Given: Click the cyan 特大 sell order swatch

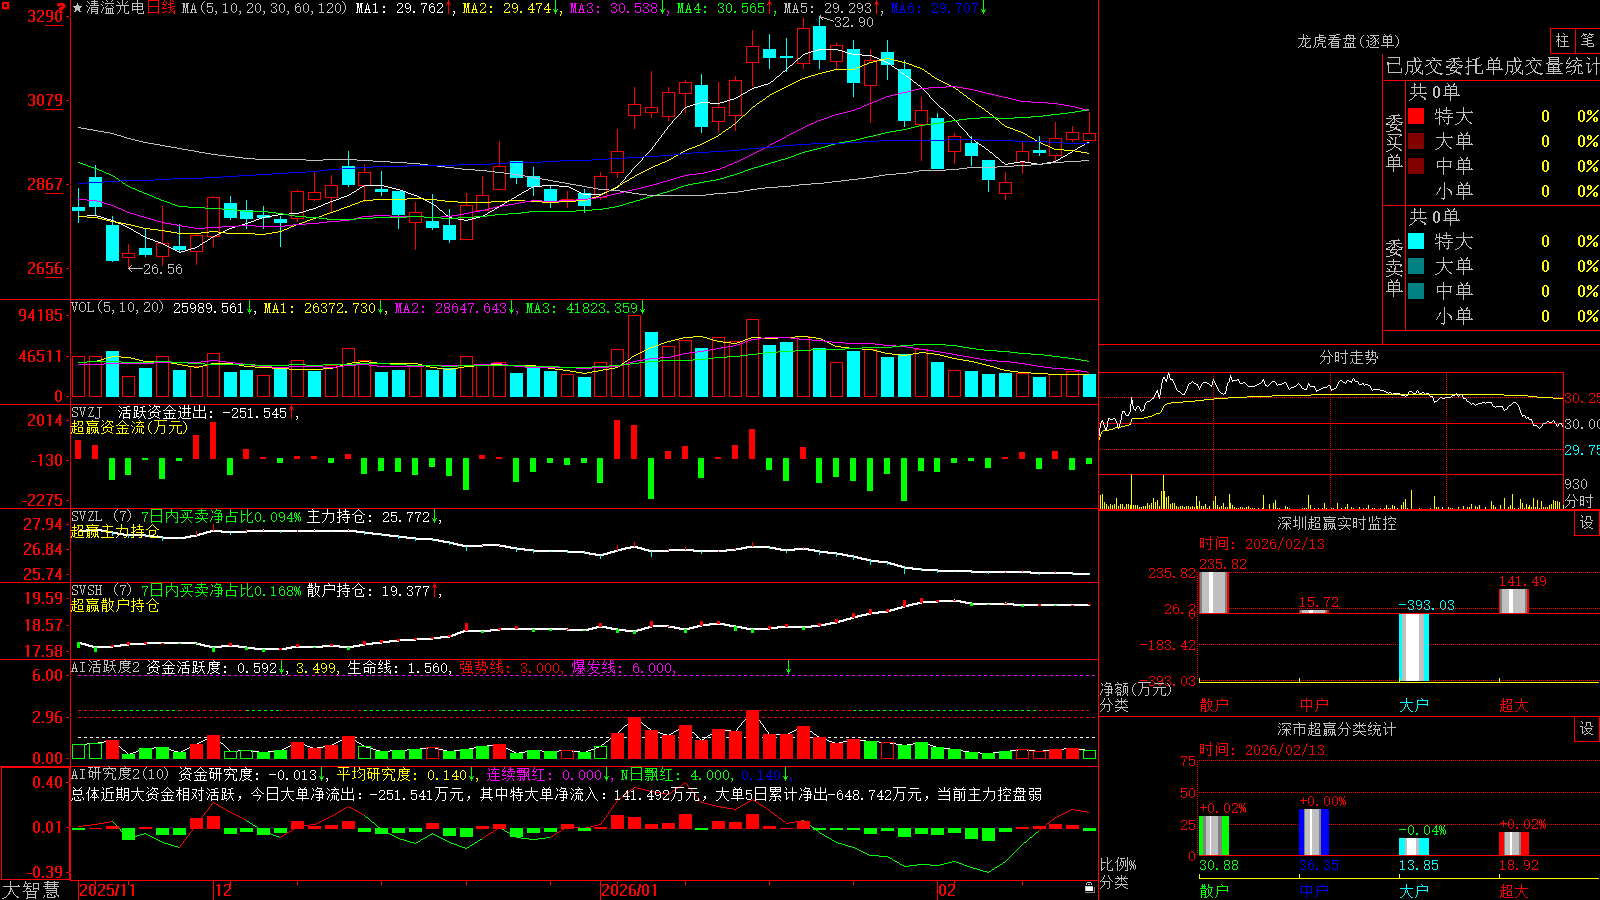Looking at the screenshot, I should (1416, 241).
